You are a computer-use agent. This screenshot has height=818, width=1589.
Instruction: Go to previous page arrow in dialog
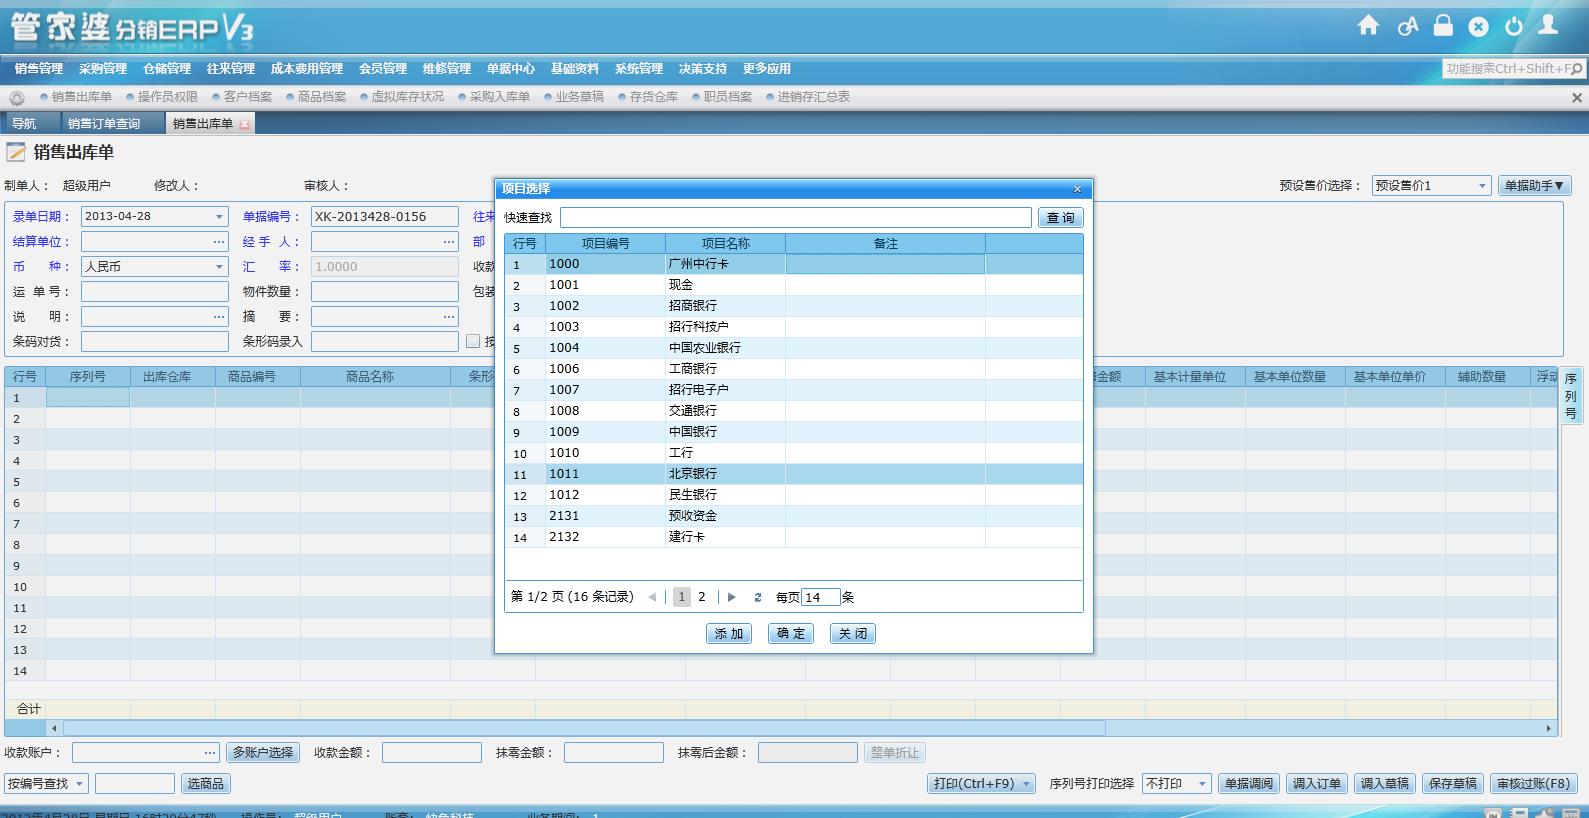[652, 597]
